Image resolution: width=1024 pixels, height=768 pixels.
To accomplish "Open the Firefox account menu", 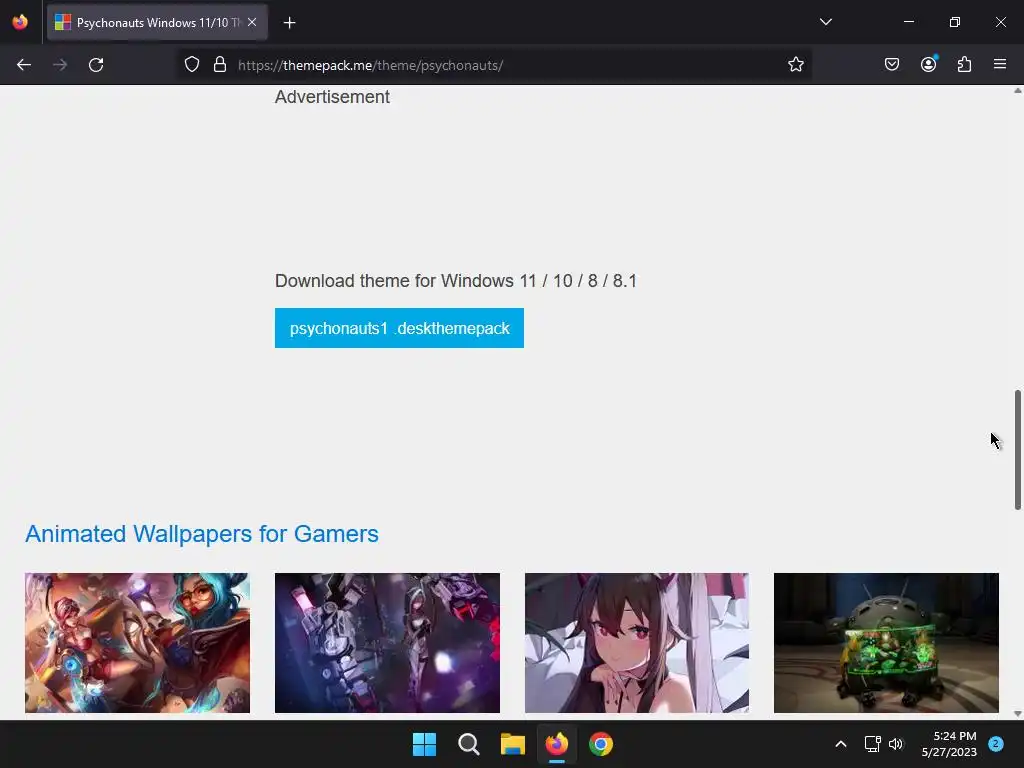I will (929, 64).
